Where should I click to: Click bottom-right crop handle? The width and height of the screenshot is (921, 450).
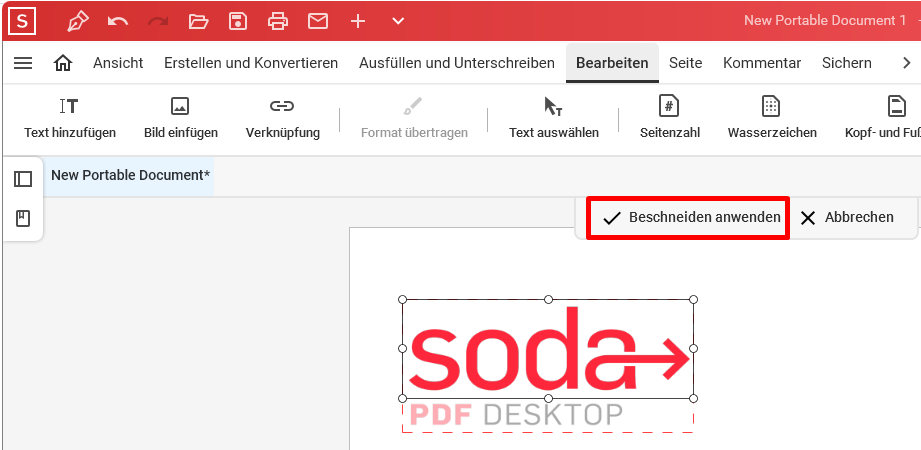tap(693, 398)
